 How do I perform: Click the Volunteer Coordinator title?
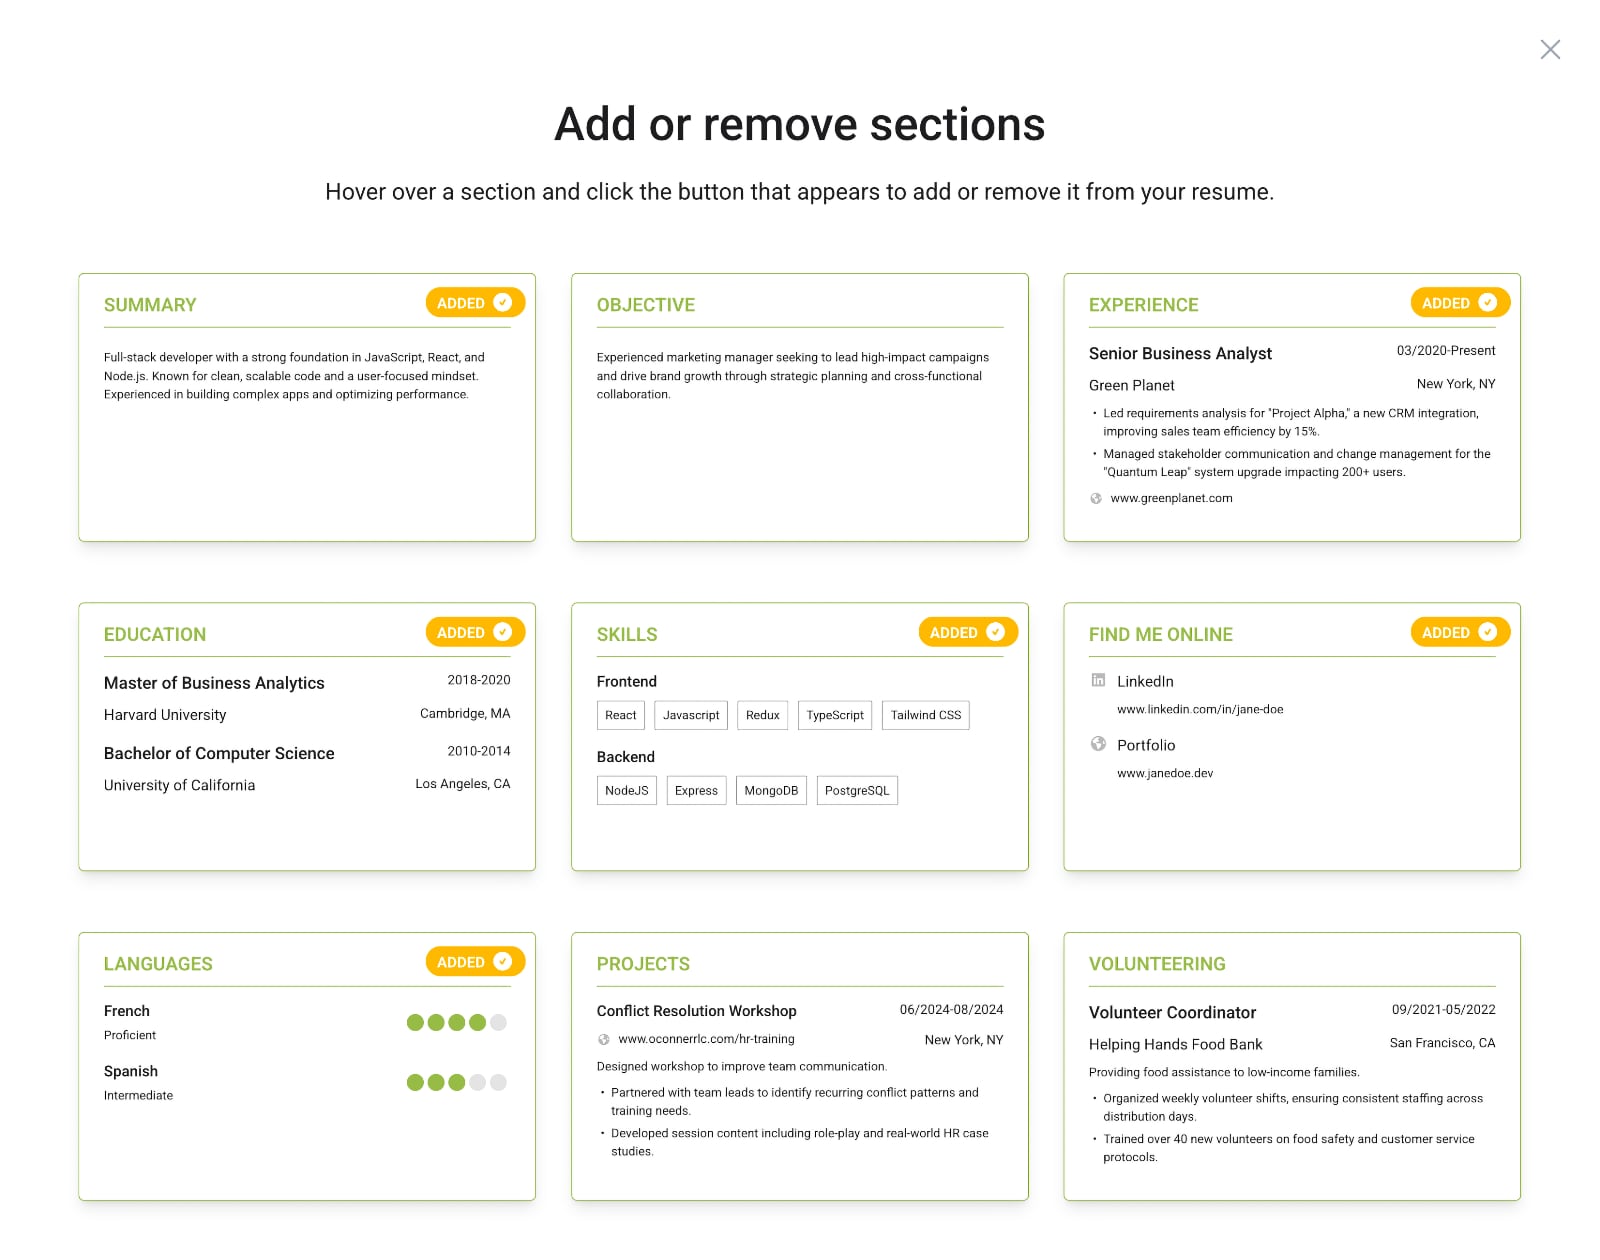coord(1172,1013)
